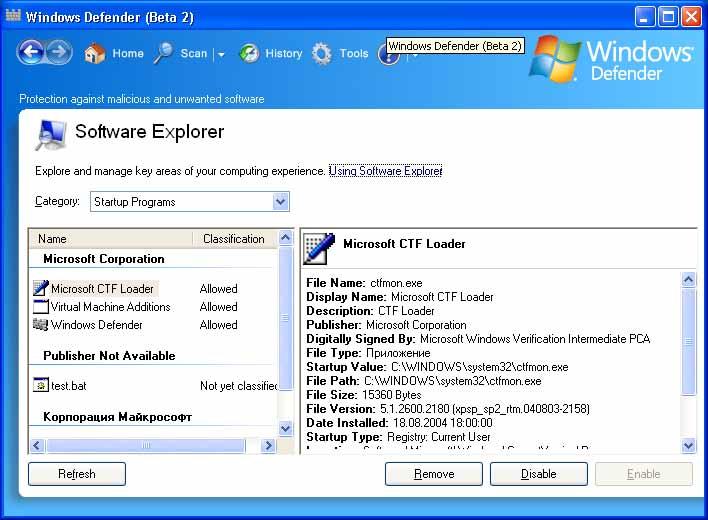Click the Software Explorer heading icon

pos(51,135)
